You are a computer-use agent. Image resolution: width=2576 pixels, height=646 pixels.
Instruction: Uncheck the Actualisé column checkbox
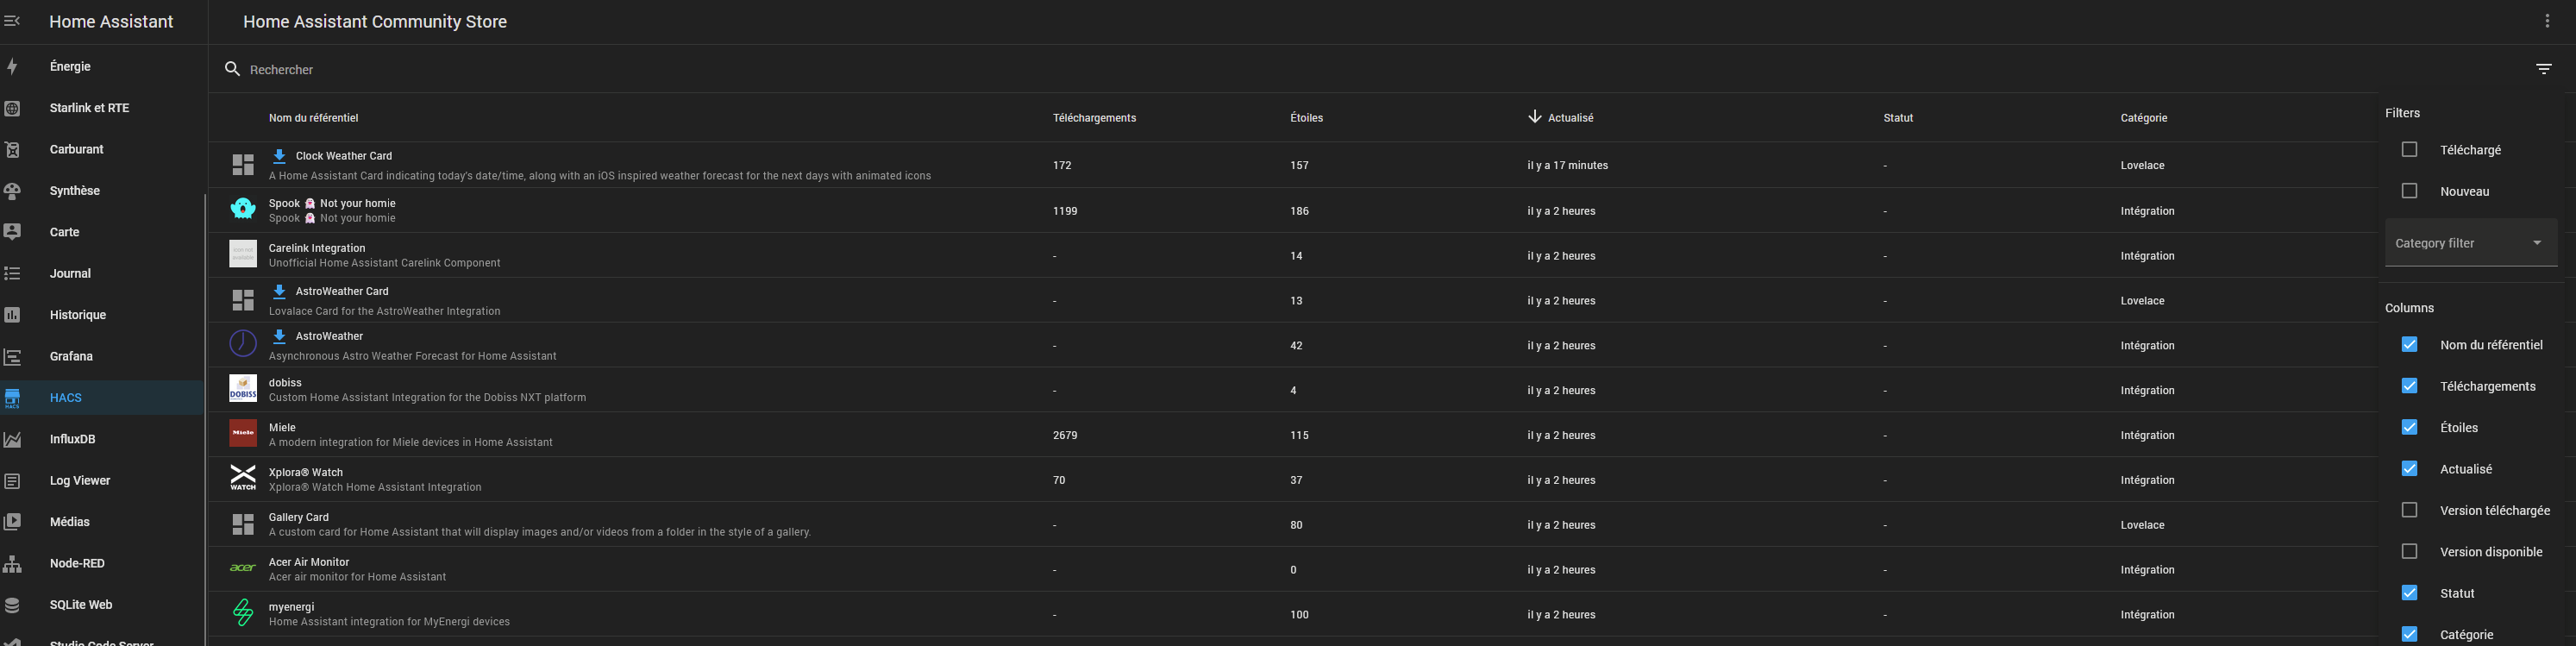[x=2409, y=469]
